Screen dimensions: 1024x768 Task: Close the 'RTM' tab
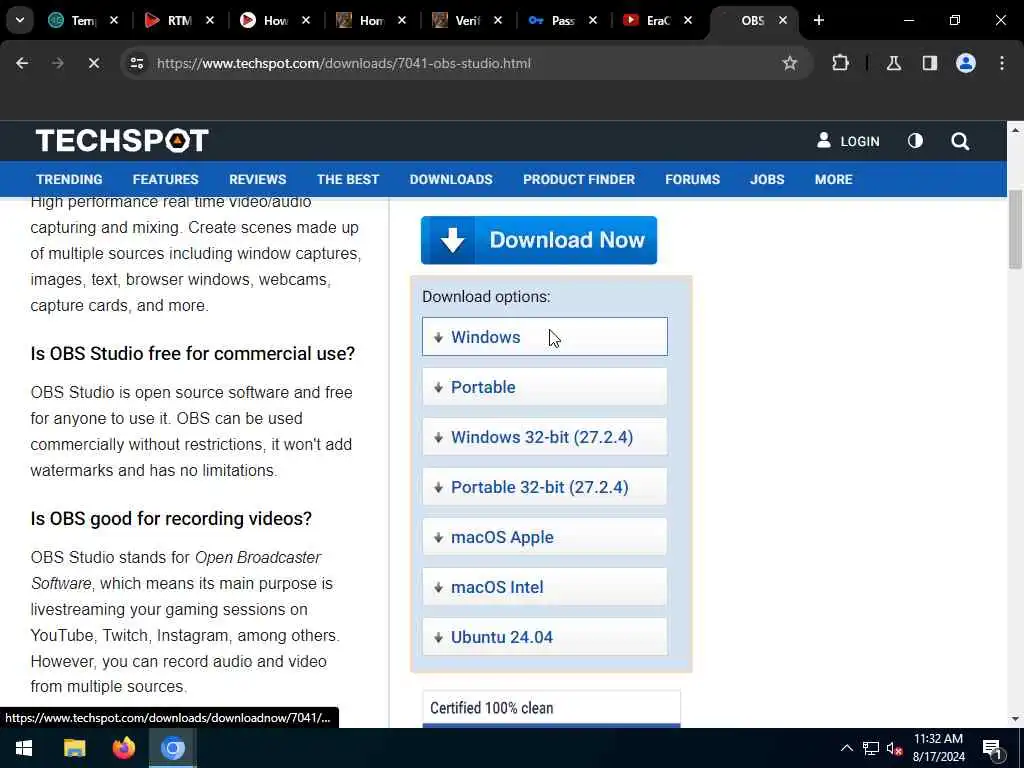coord(210,20)
